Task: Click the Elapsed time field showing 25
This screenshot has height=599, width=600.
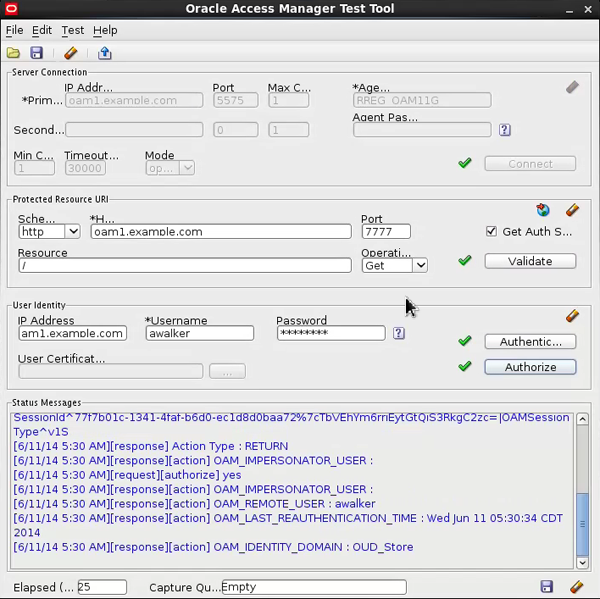Action: [x=102, y=587]
